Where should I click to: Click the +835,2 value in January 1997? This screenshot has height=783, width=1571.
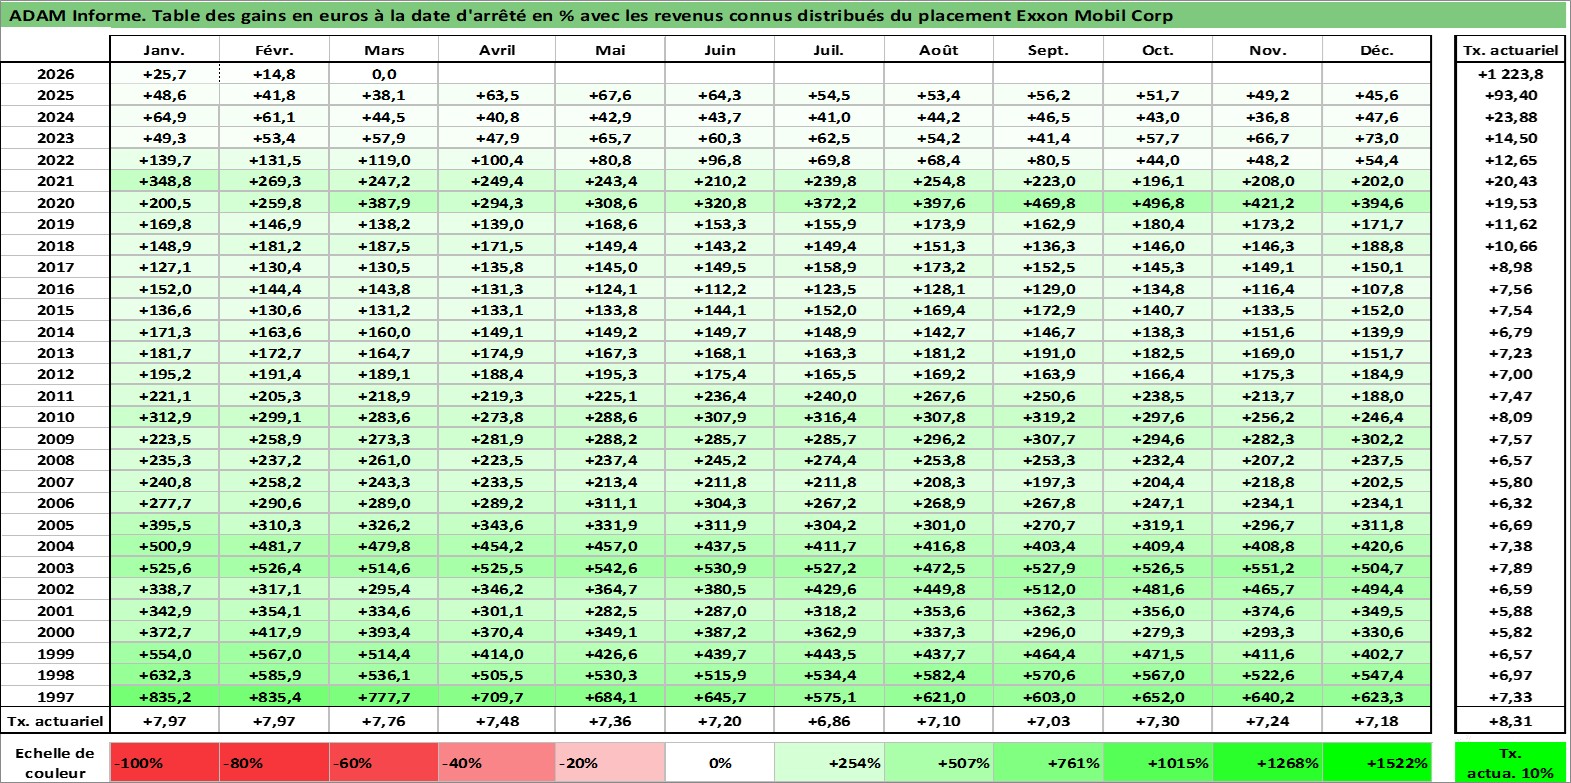tap(164, 697)
